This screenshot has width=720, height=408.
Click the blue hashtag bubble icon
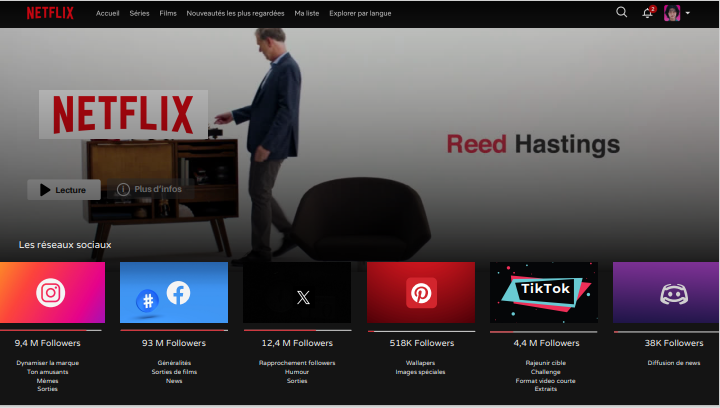pos(147,301)
